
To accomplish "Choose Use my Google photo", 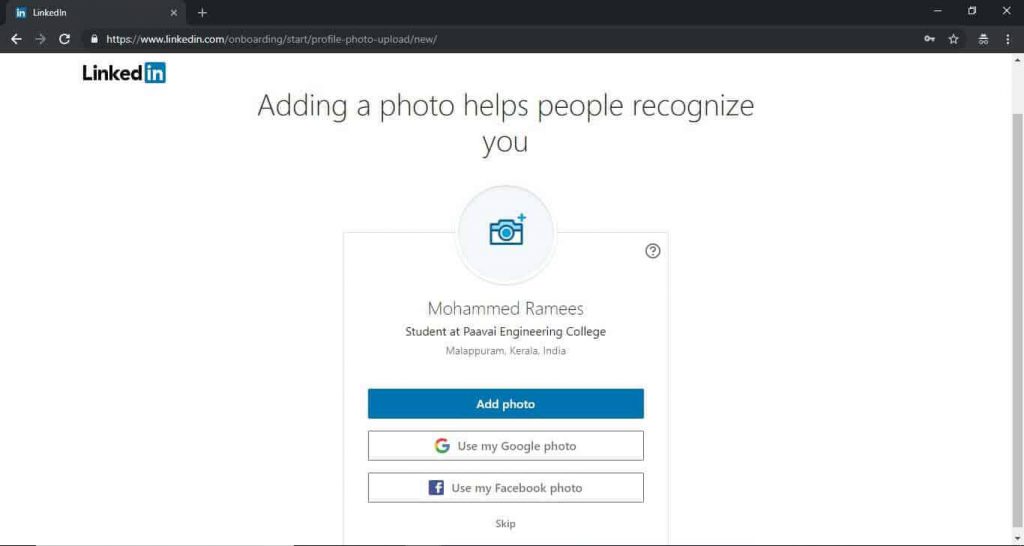I will click(505, 445).
